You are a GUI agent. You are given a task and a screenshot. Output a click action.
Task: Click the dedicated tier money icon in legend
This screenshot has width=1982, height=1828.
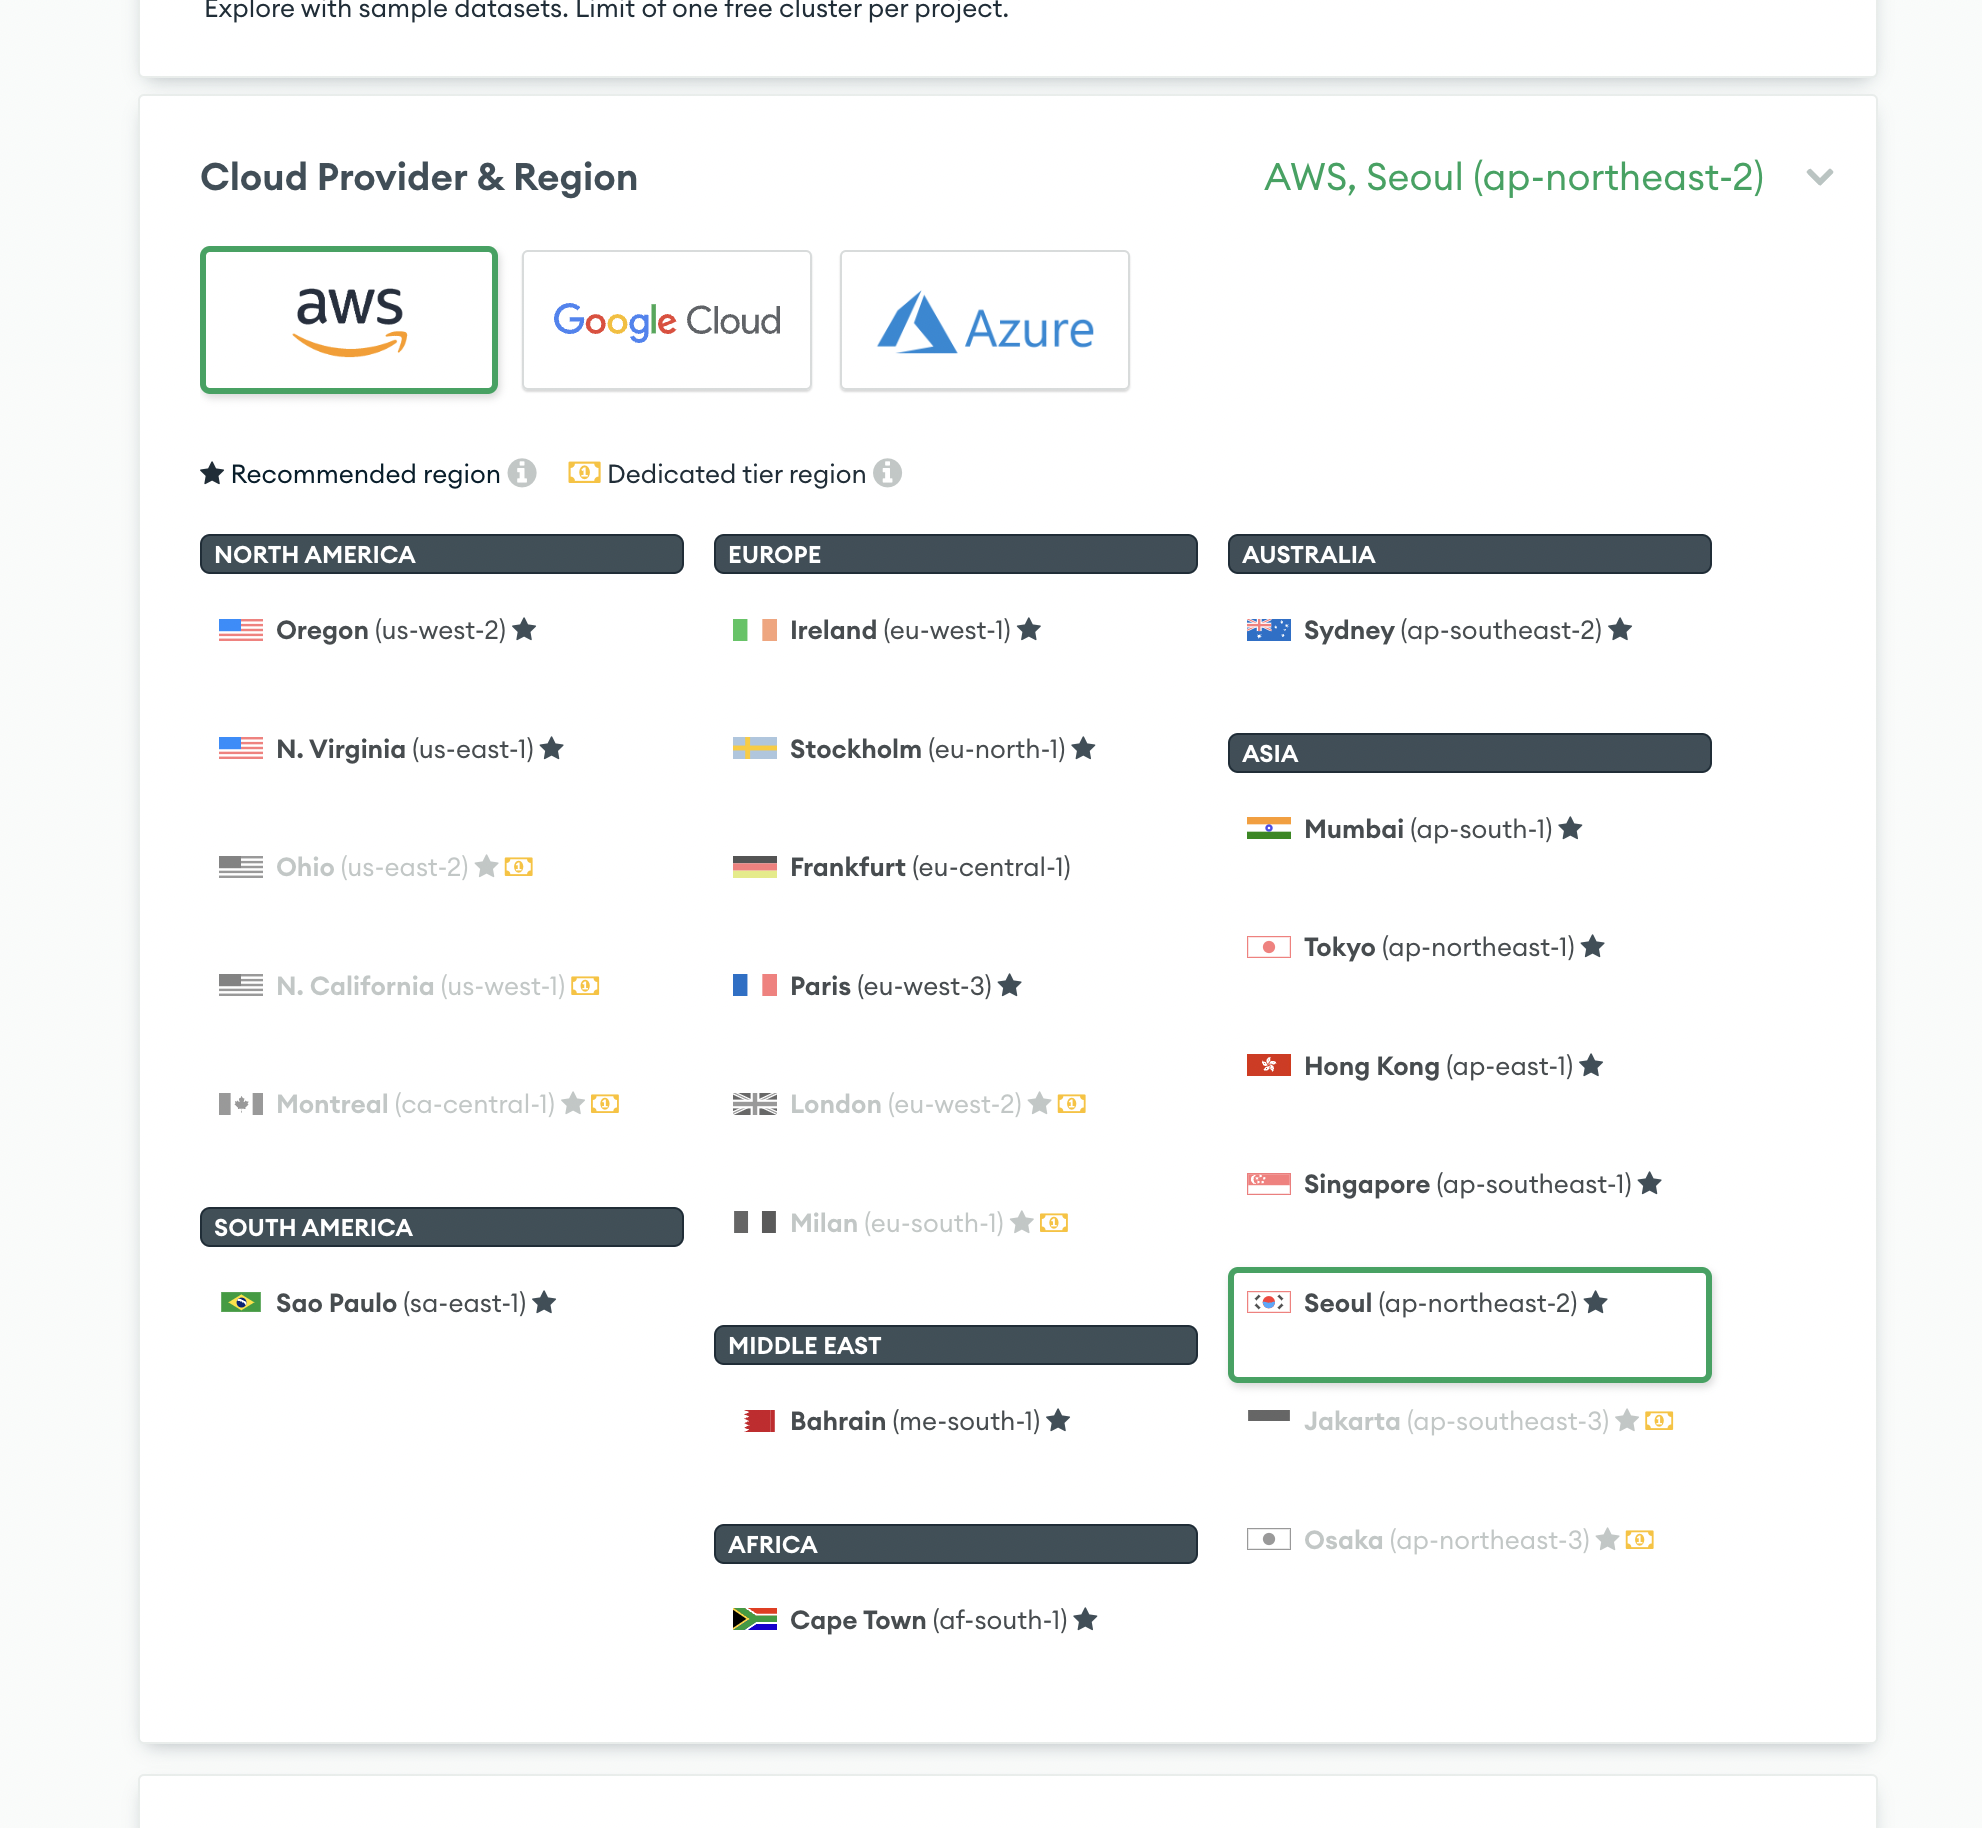pyautogui.click(x=584, y=473)
